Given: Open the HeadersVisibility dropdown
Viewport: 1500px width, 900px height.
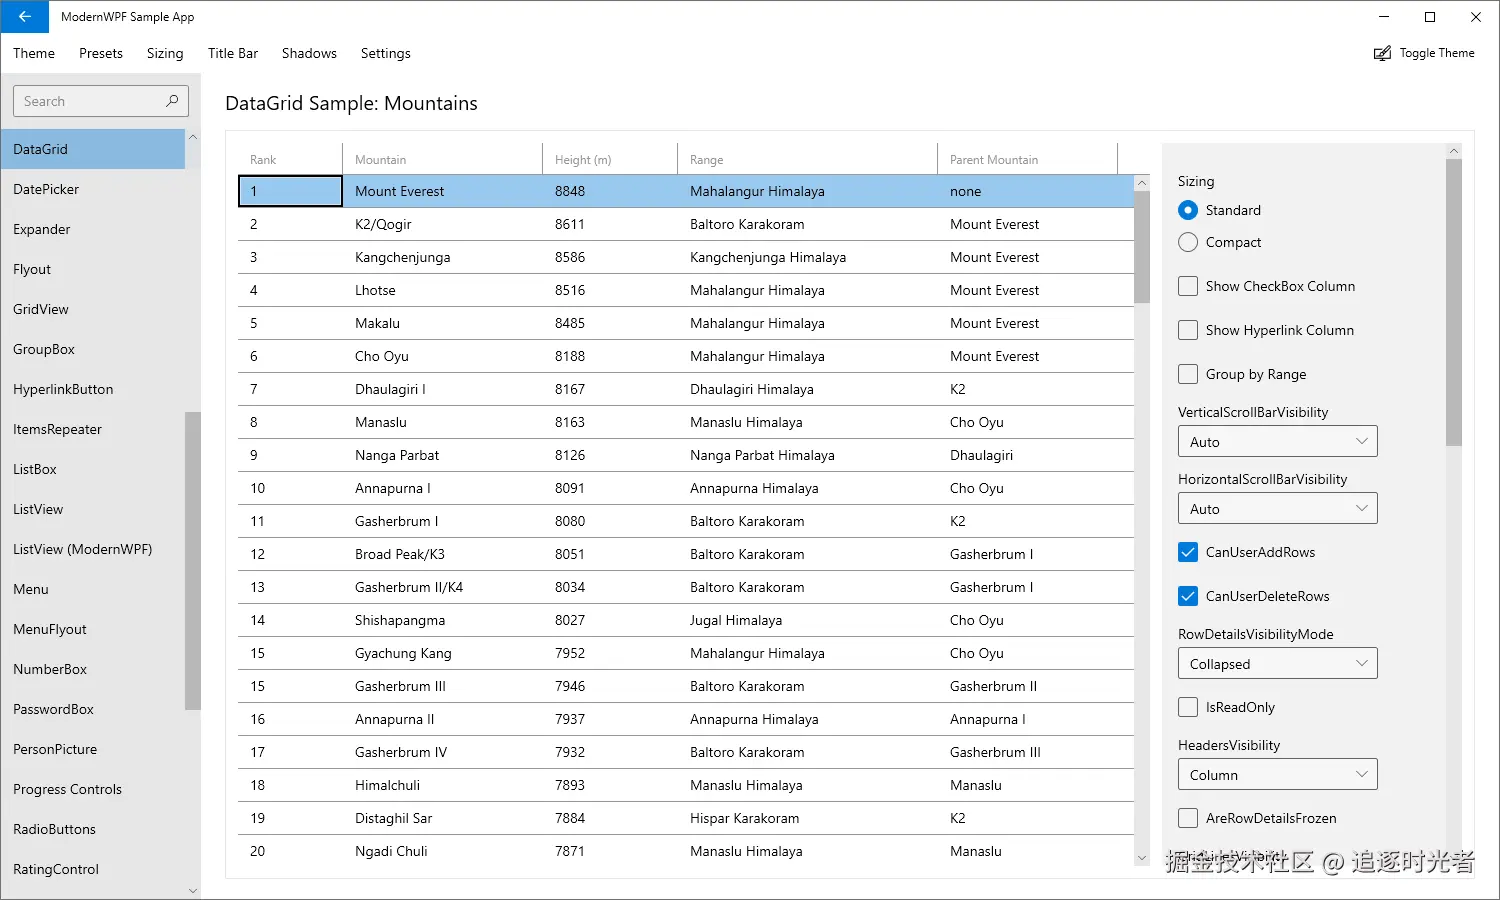Looking at the screenshot, I should coord(1277,775).
